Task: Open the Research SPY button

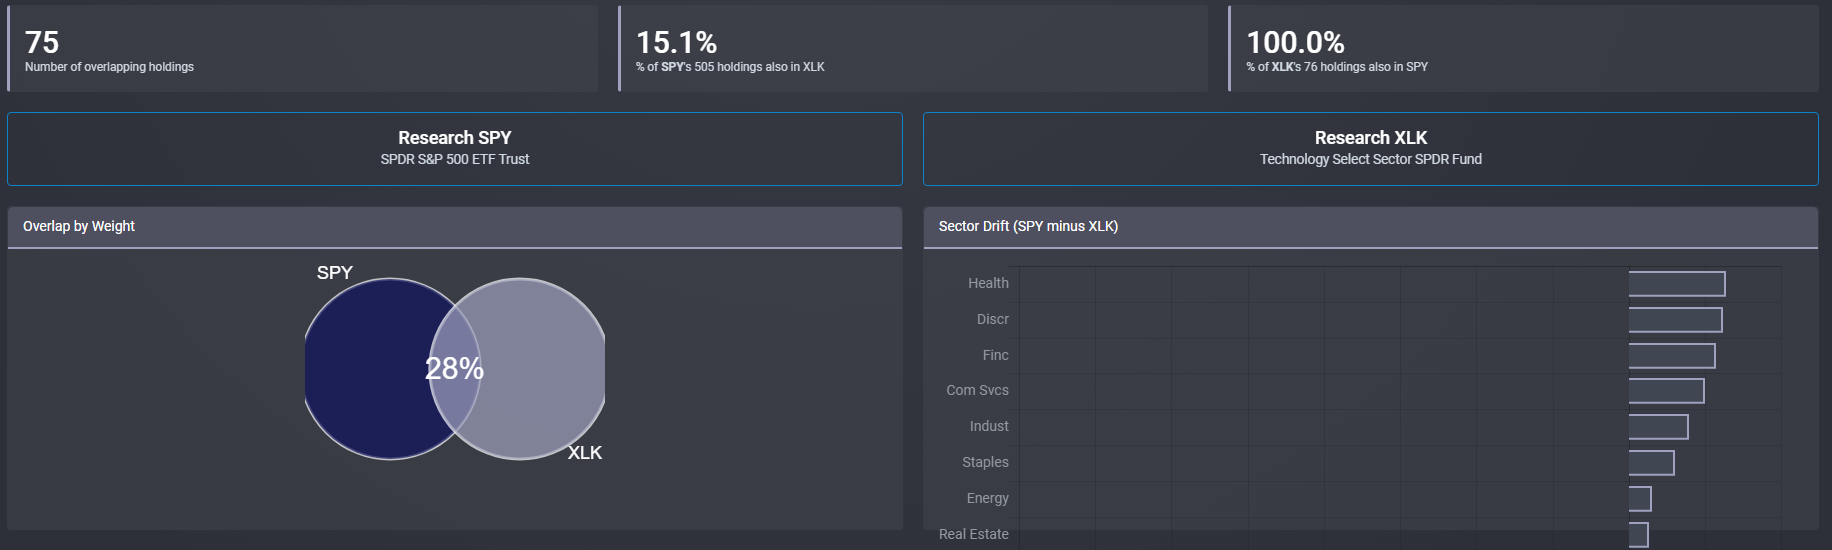Action: (x=455, y=149)
